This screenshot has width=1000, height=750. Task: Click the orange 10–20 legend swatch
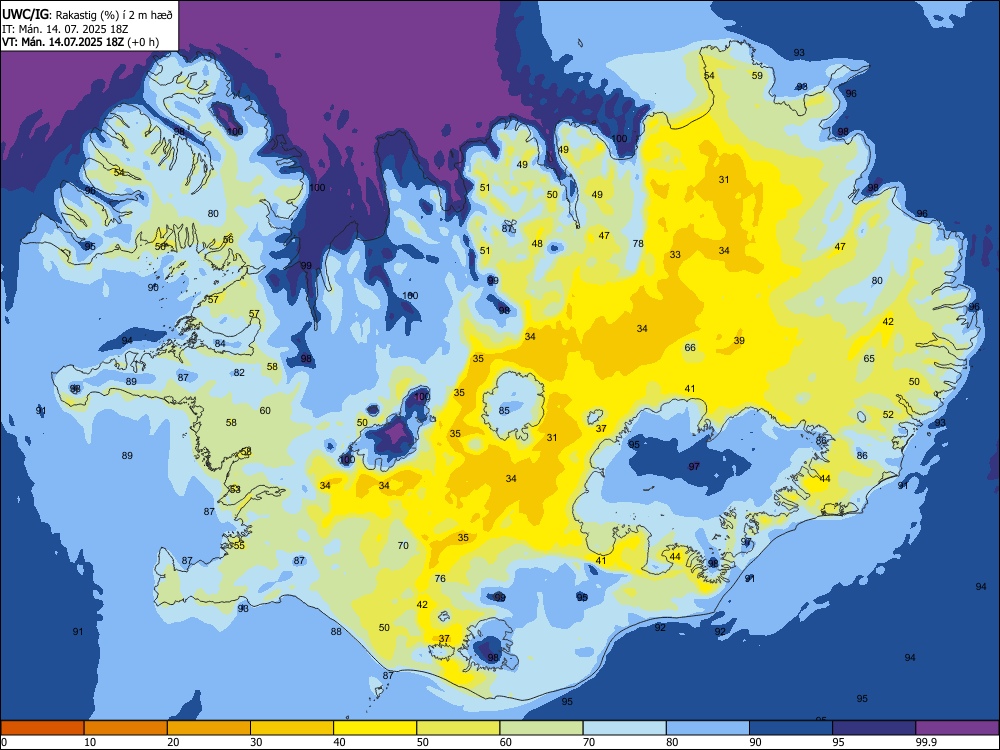click(126, 728)
